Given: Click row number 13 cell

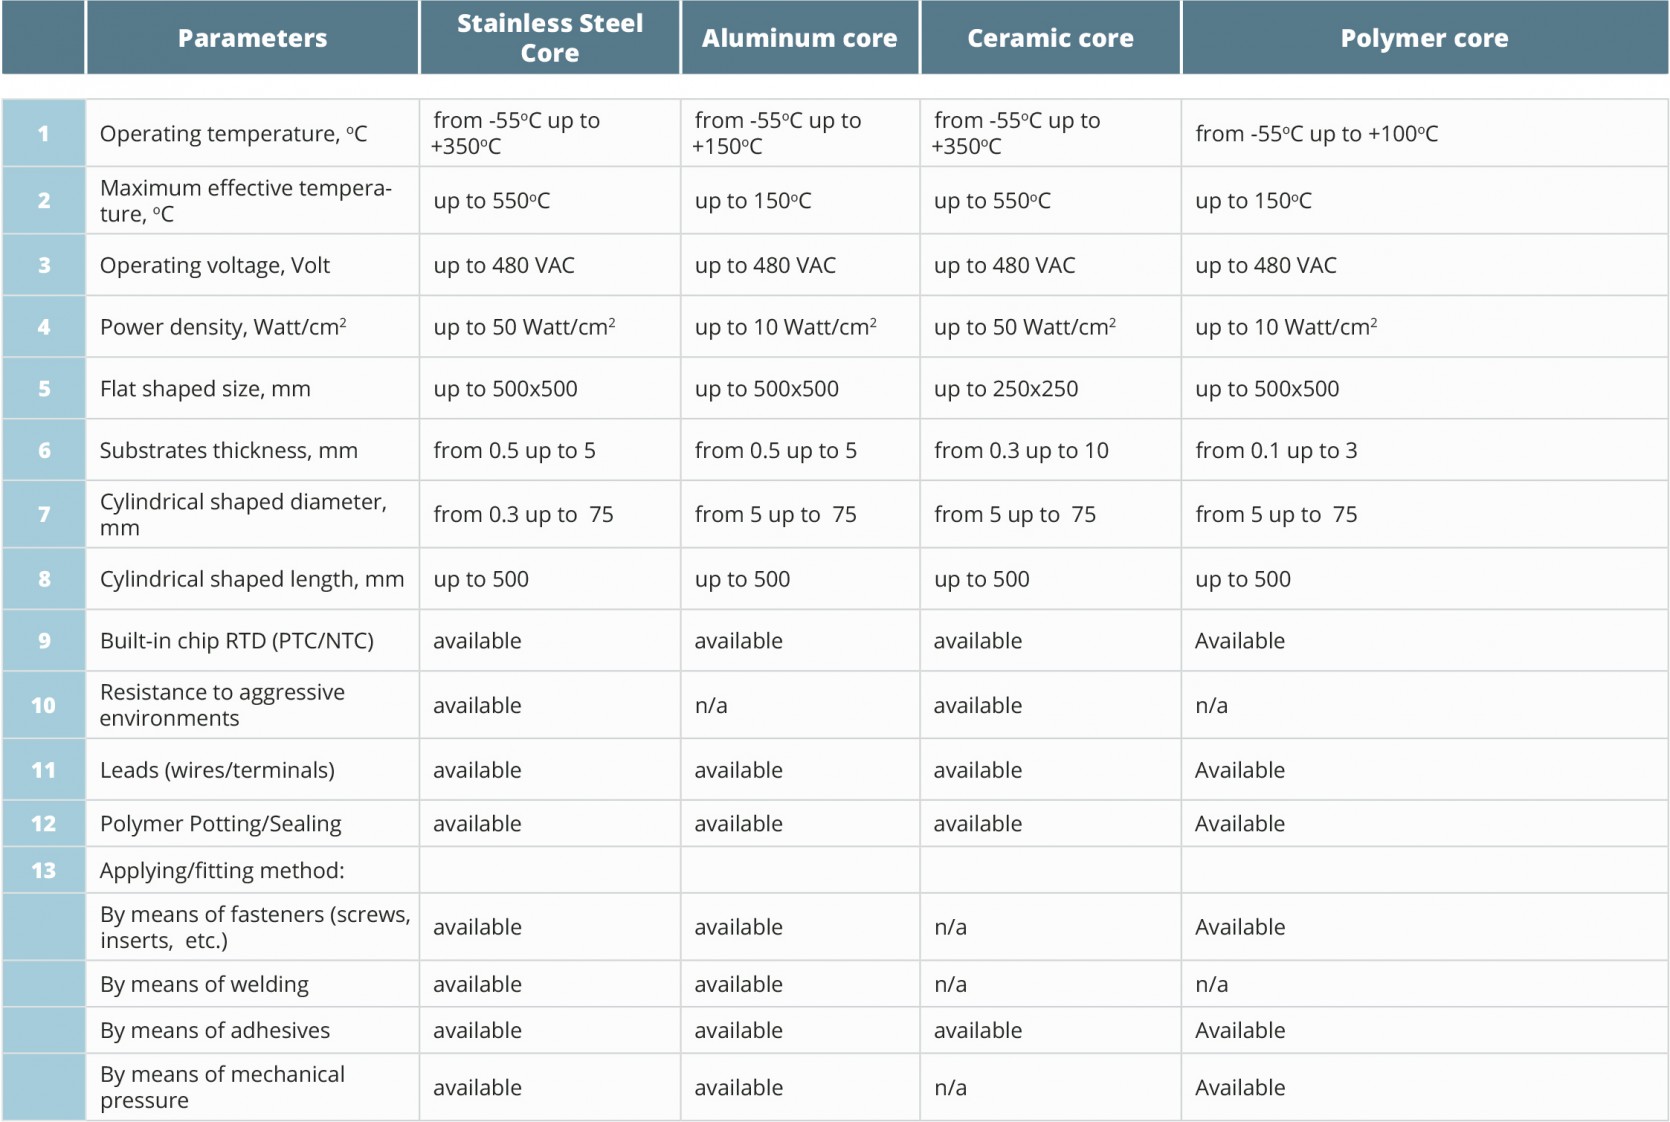Looking at the screenshot, I should coord(44,870).
